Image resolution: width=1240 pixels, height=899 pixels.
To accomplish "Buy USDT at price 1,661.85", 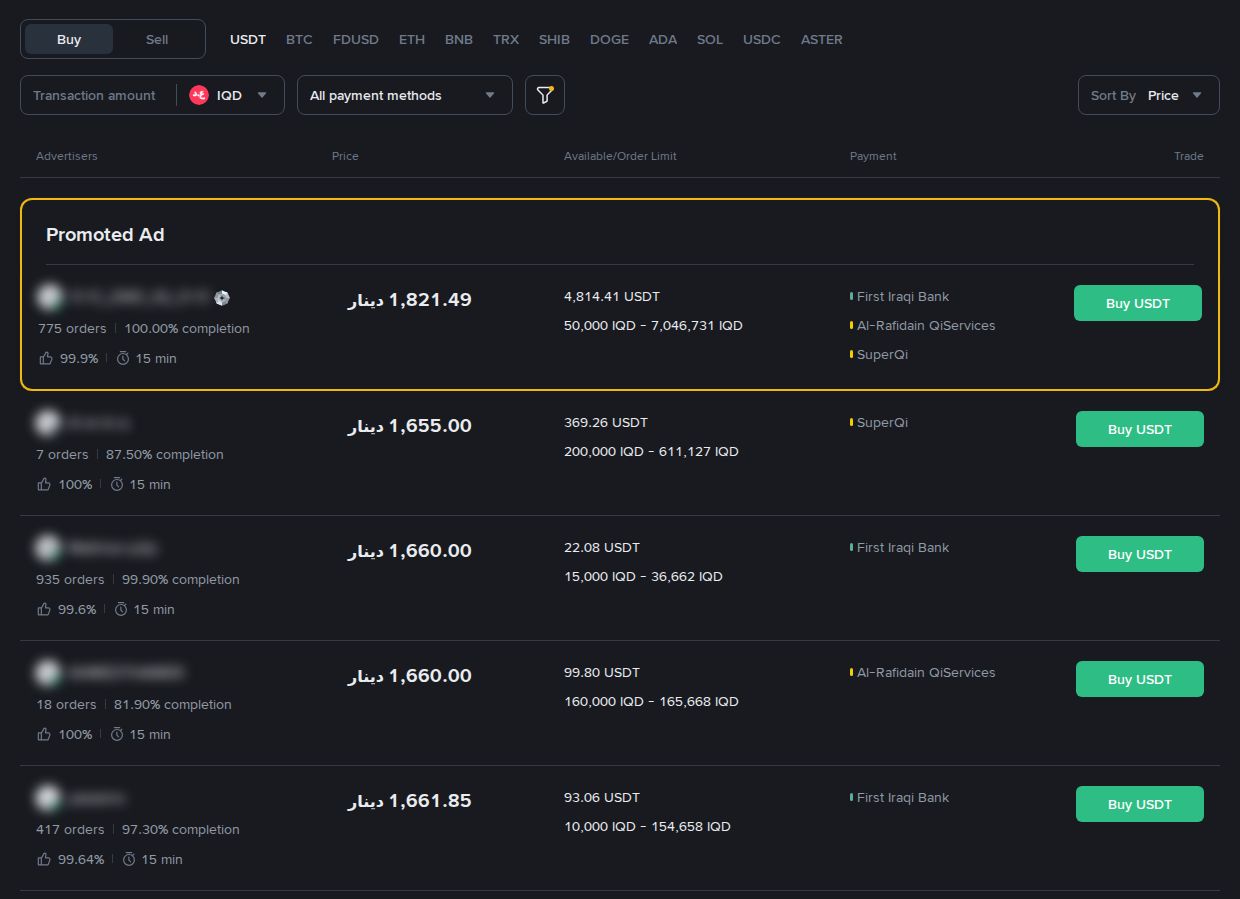I will coord(1140,804).
